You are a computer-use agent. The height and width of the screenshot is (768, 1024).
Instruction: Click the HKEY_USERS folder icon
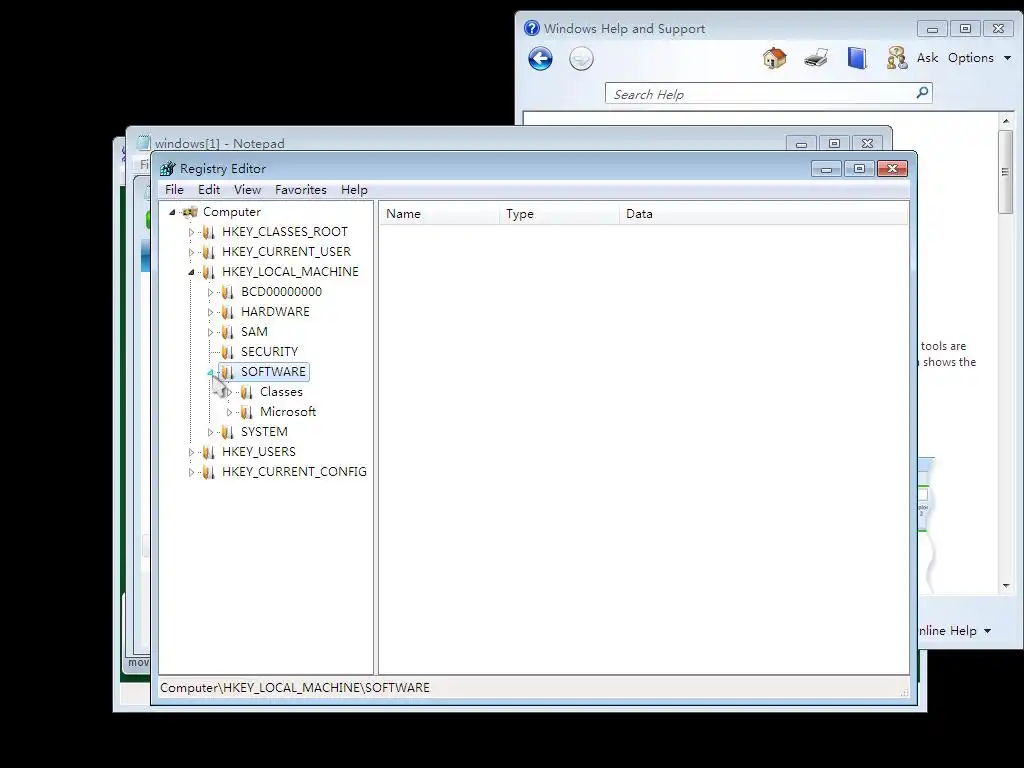[208, 452]
